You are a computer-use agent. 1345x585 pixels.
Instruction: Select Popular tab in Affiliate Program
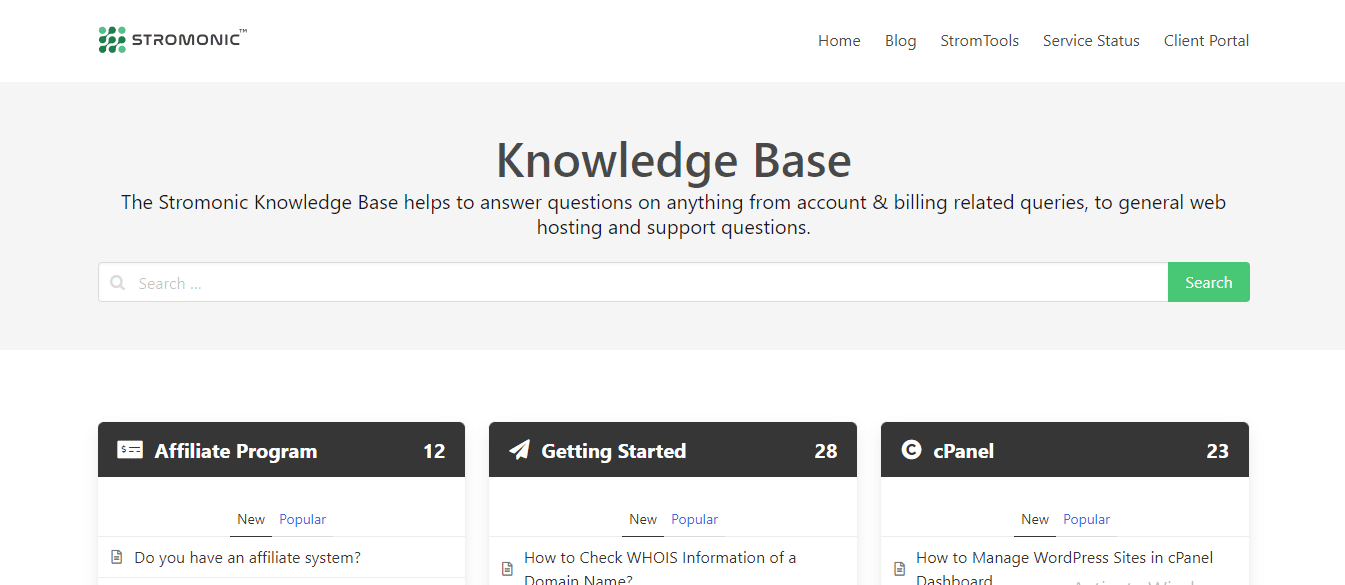[302, 519]
